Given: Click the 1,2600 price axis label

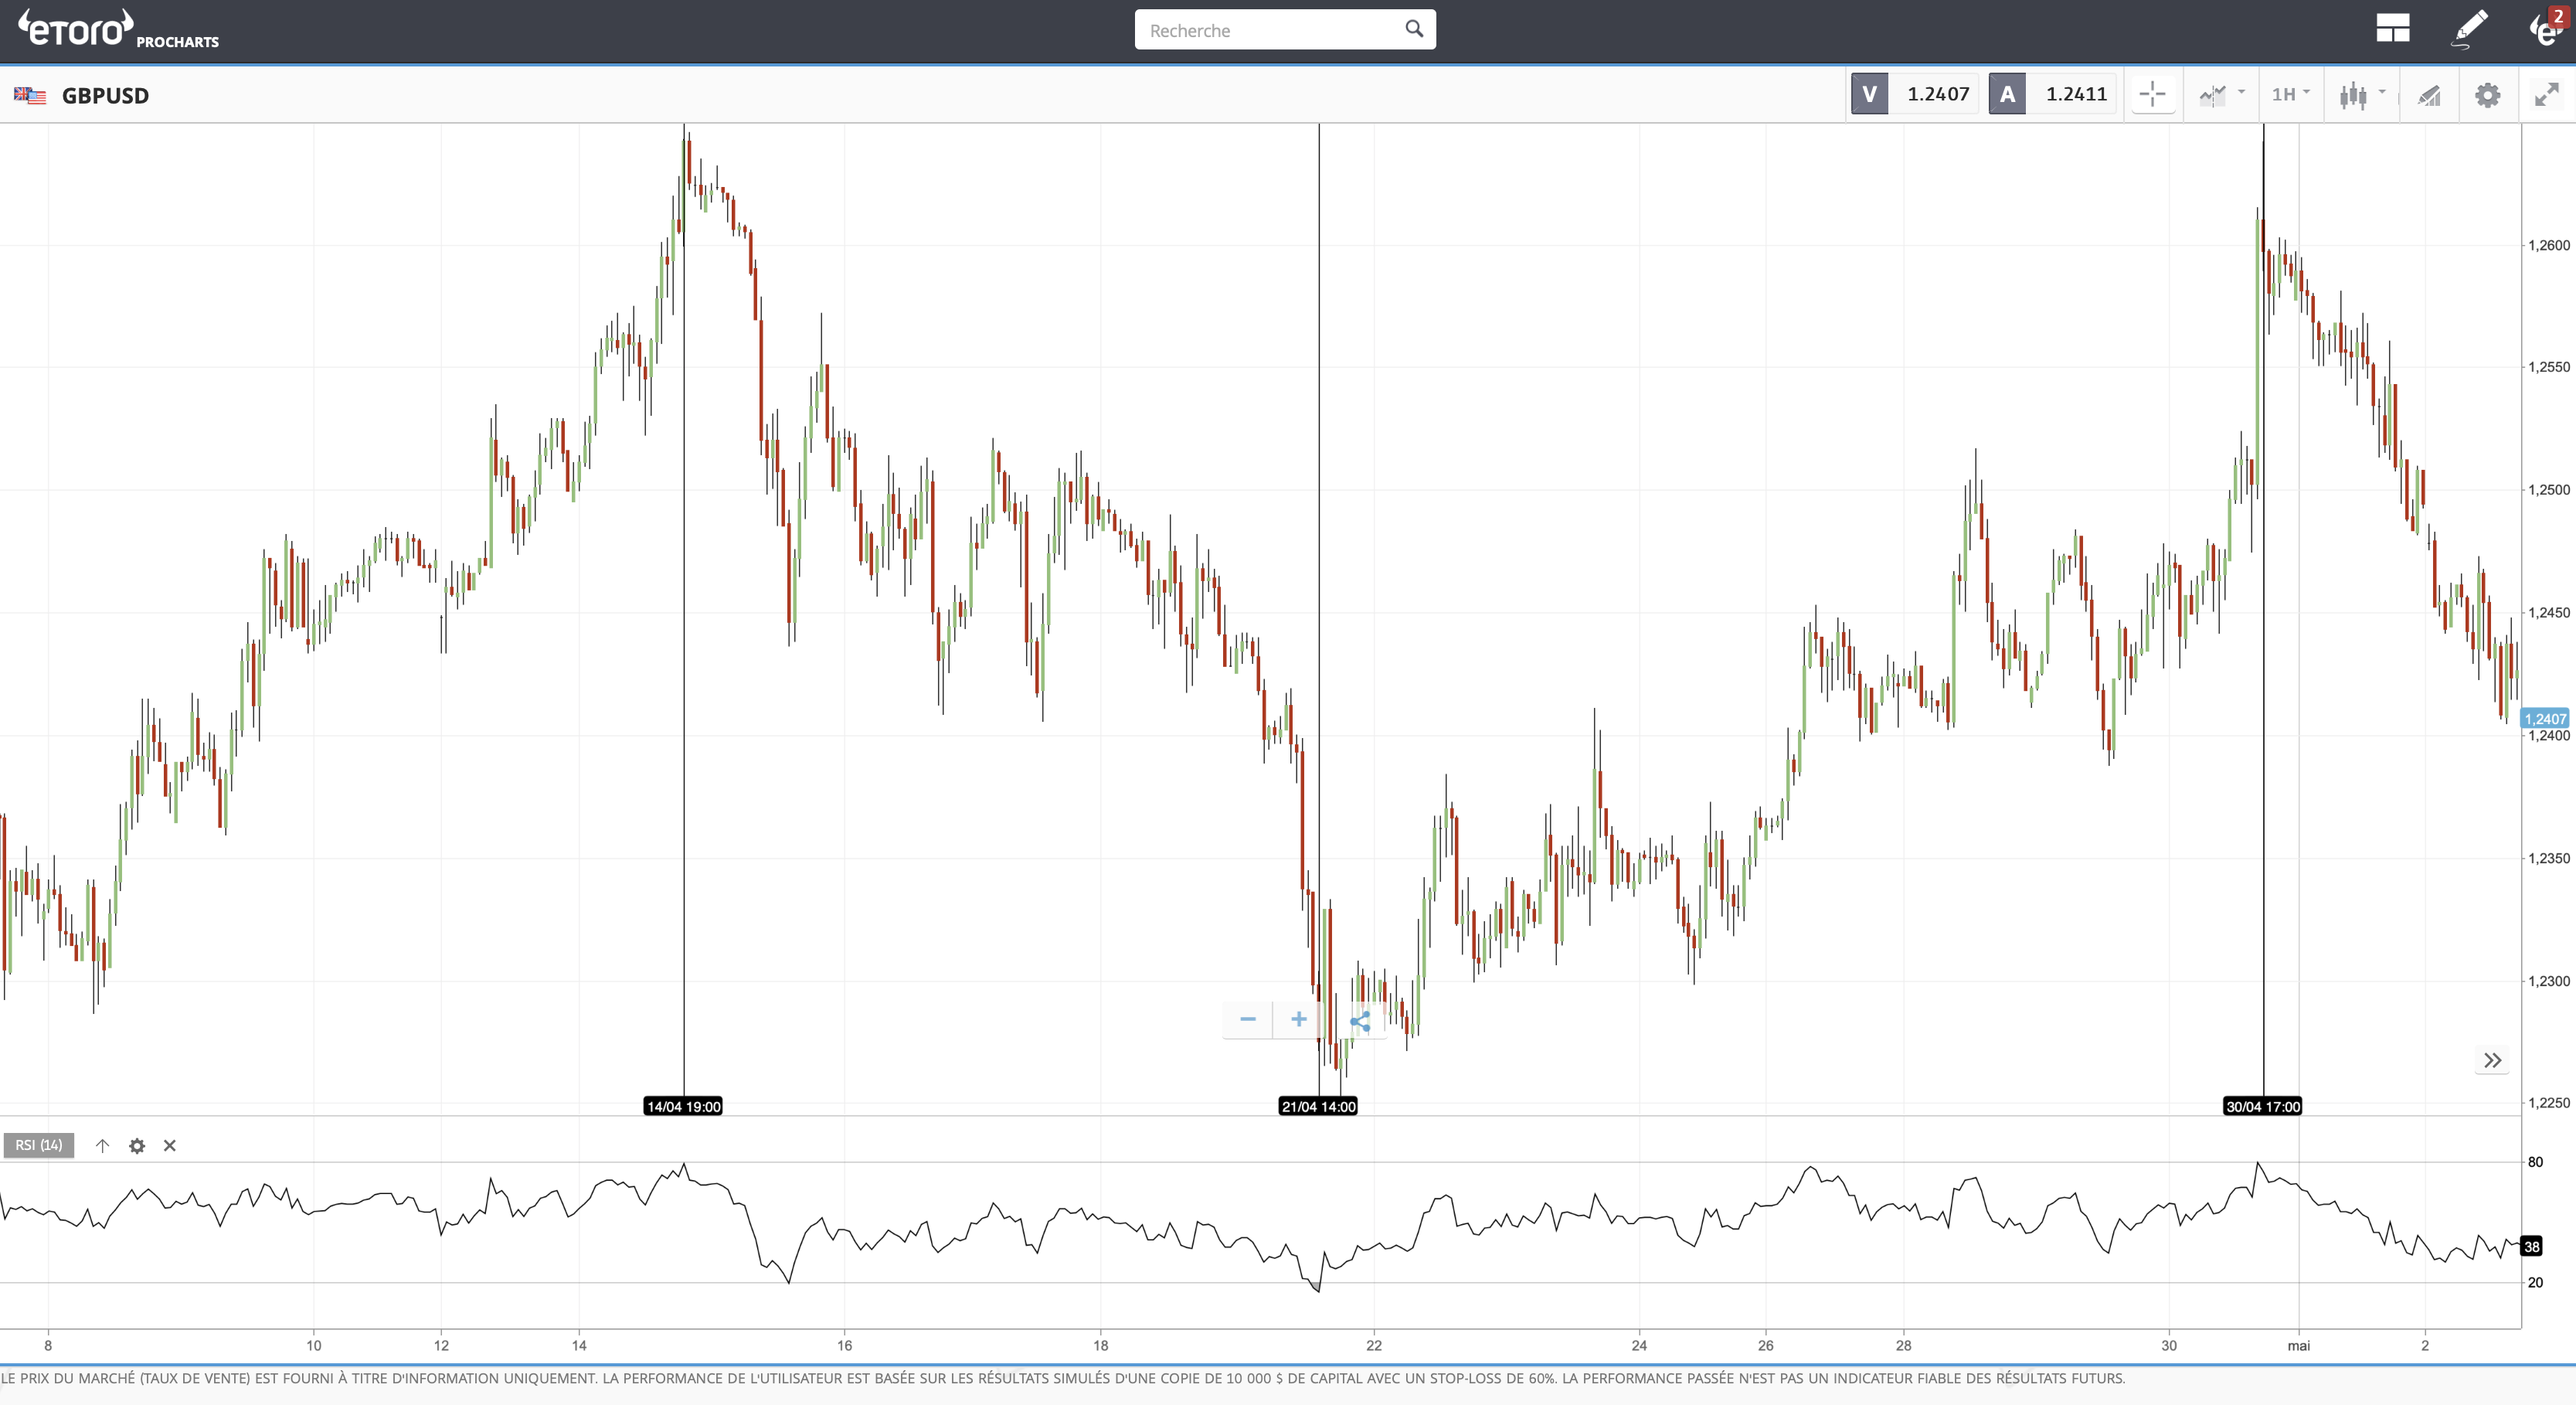Looking at the screenshot, I should click(2548, 245).
